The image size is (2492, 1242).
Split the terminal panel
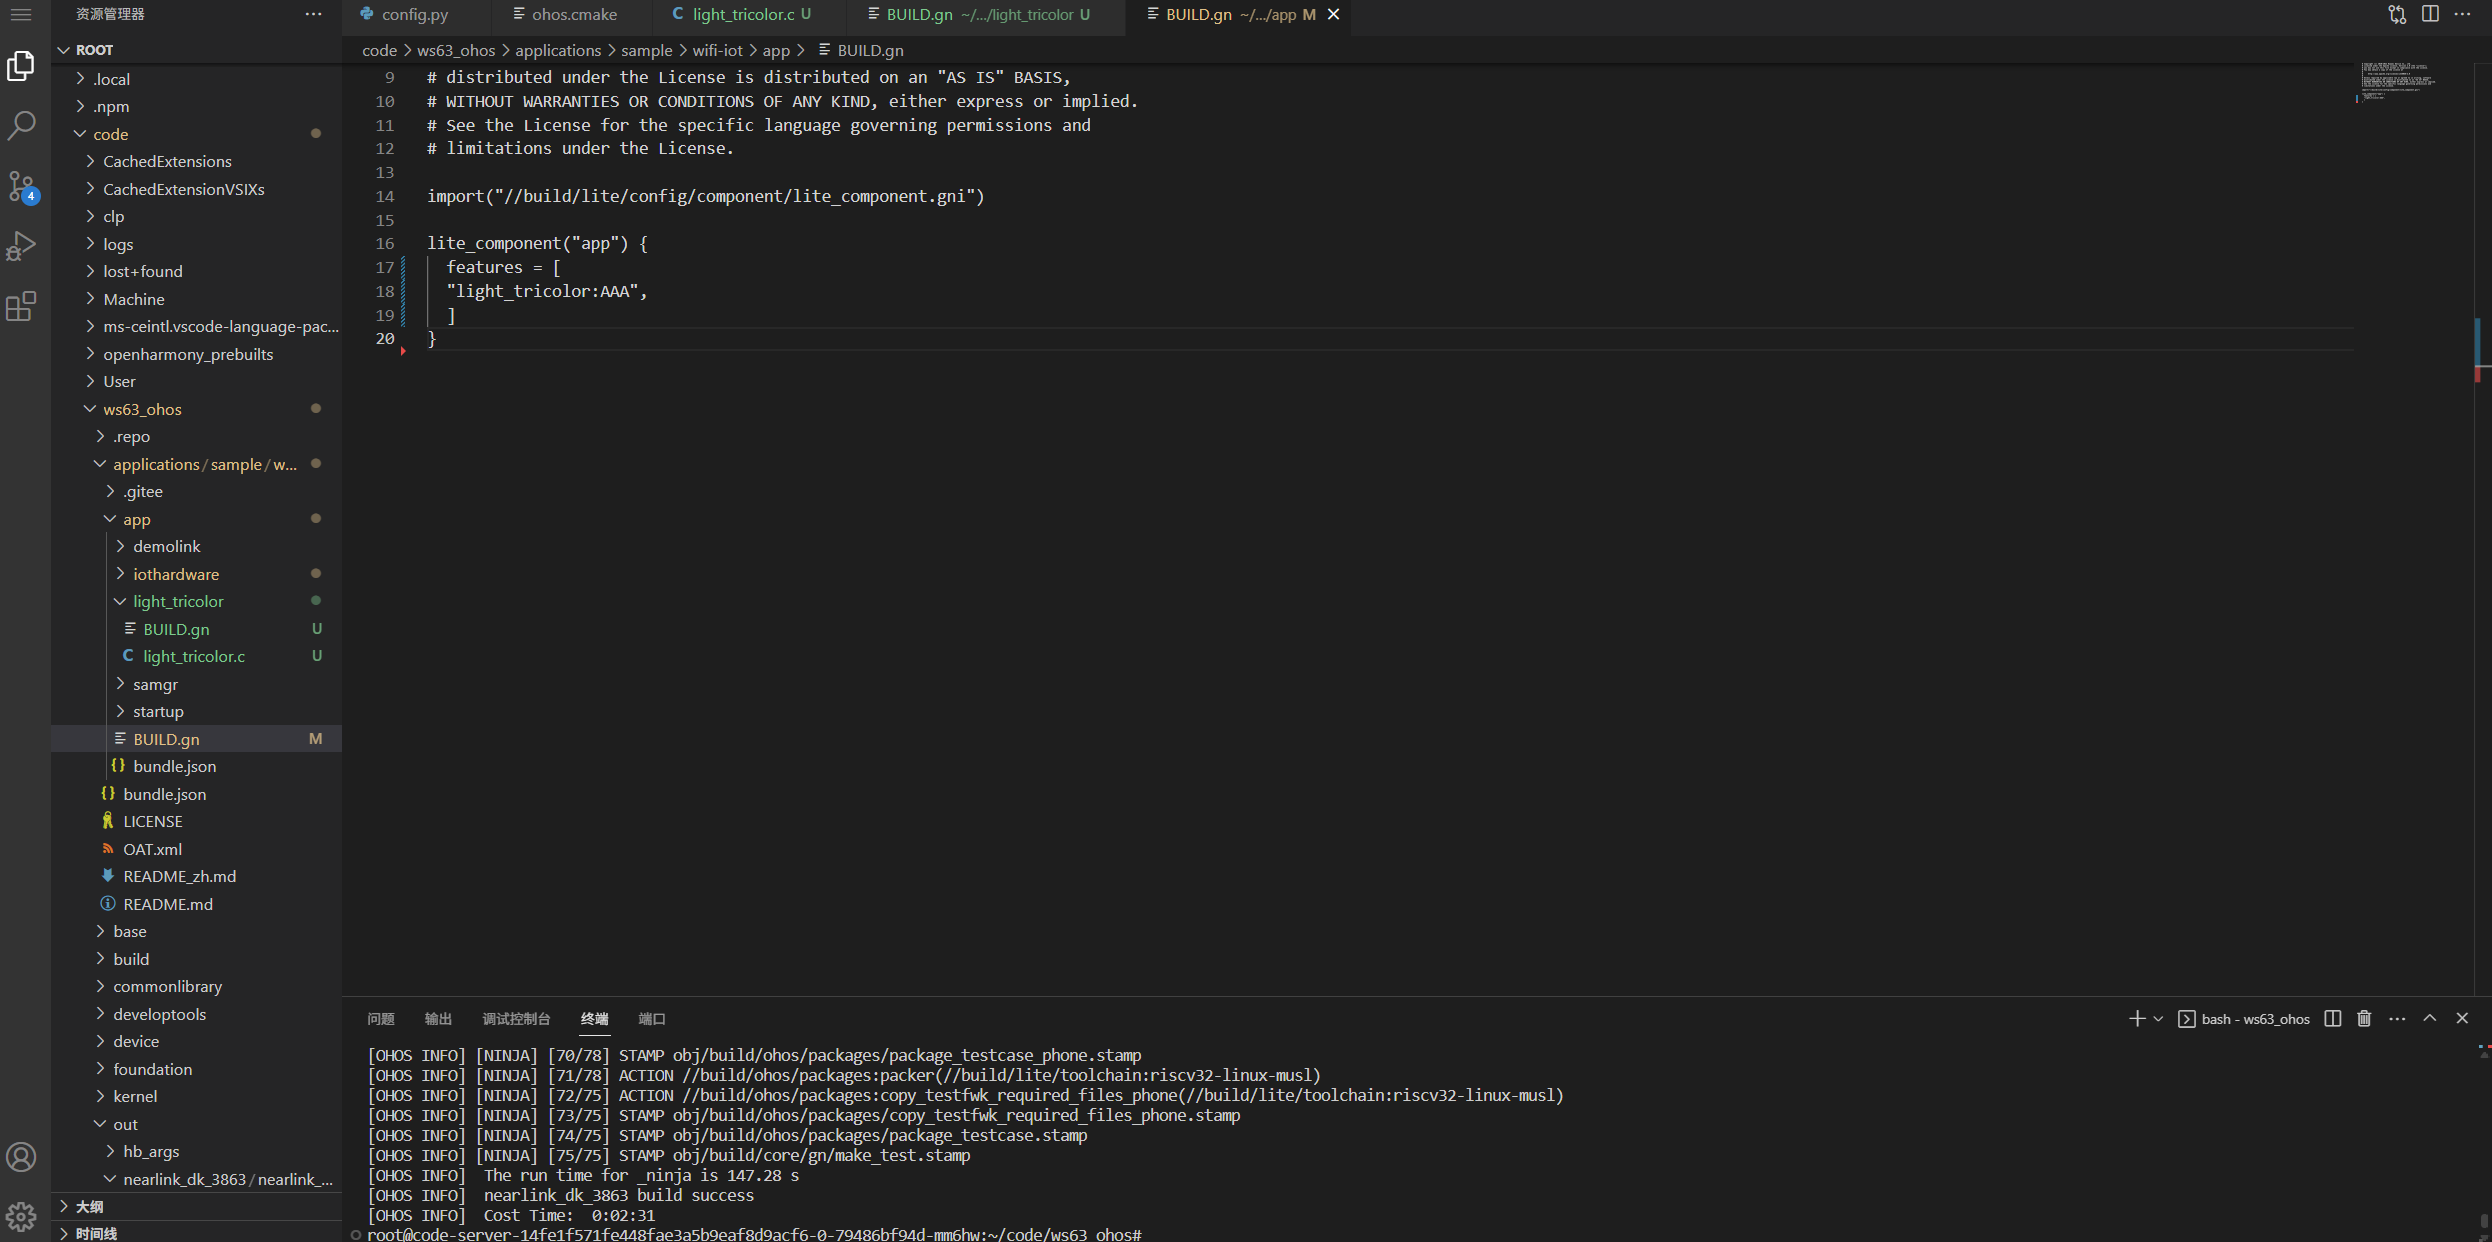click(x=2331, y=1018)
